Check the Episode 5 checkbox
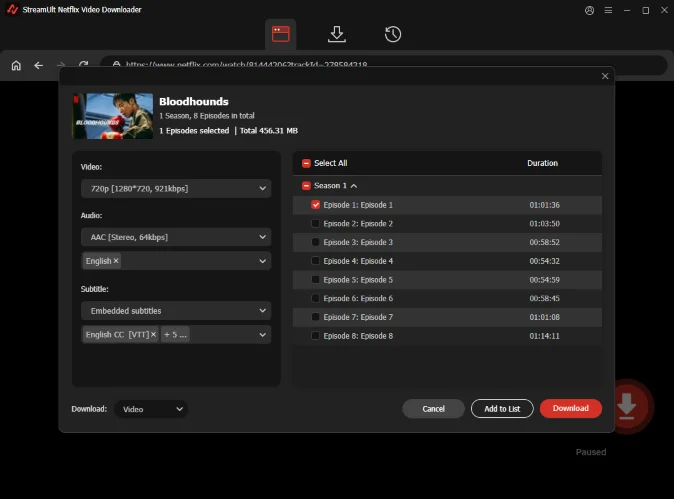This screenshot has height=499, width=674. (316, 280)
